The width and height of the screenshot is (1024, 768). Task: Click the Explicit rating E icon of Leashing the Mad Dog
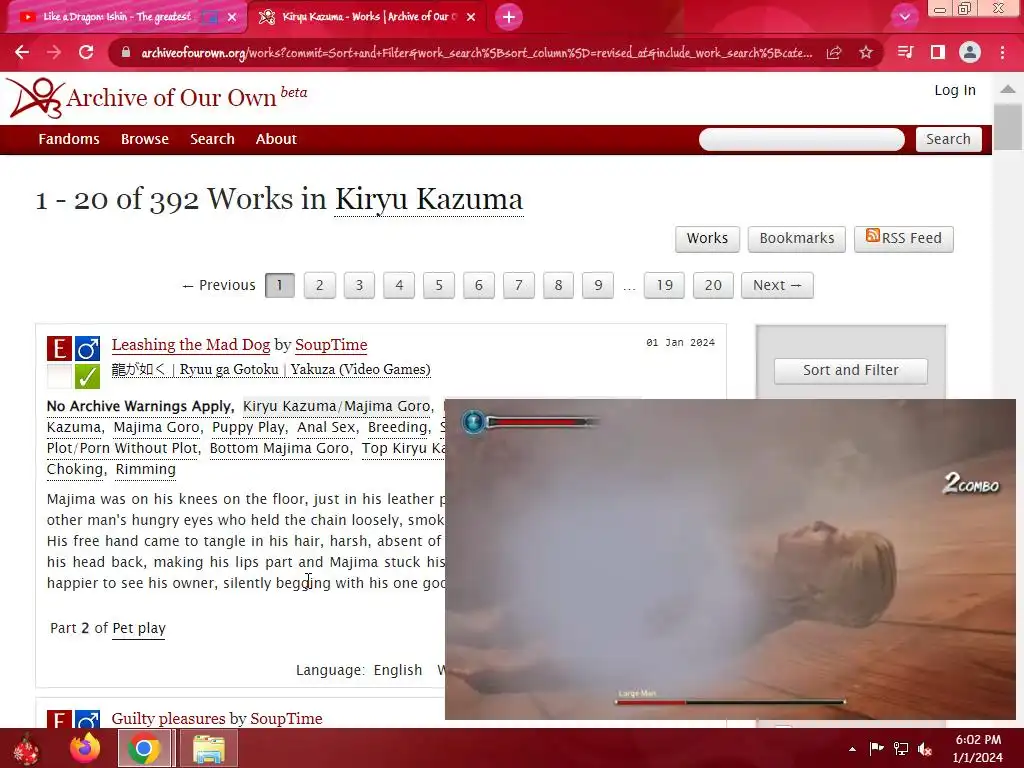coord(59,348)
